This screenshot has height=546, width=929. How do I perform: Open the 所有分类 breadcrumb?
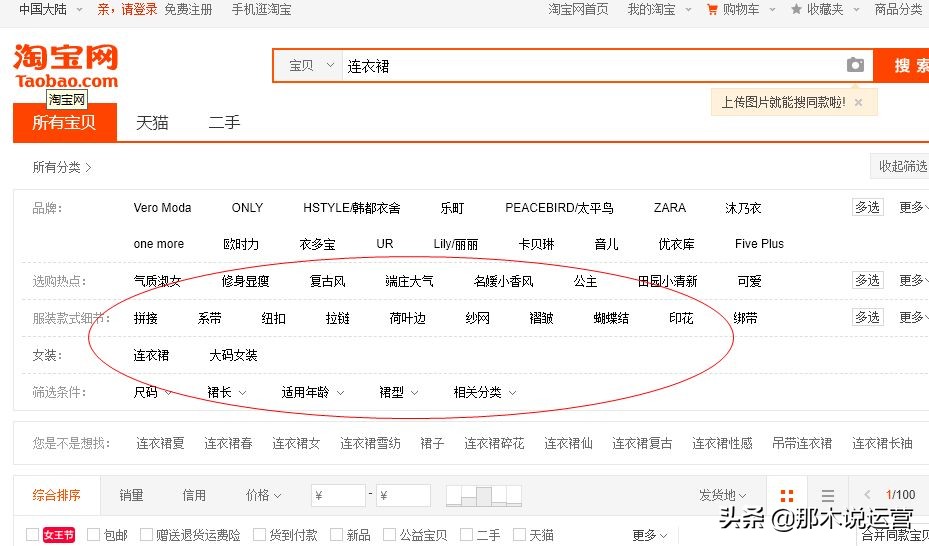coord(62,167)
